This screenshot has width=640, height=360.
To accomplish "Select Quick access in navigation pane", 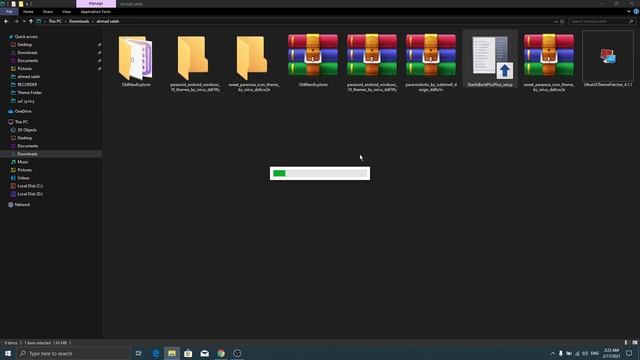I will click(x=26, y=37).
